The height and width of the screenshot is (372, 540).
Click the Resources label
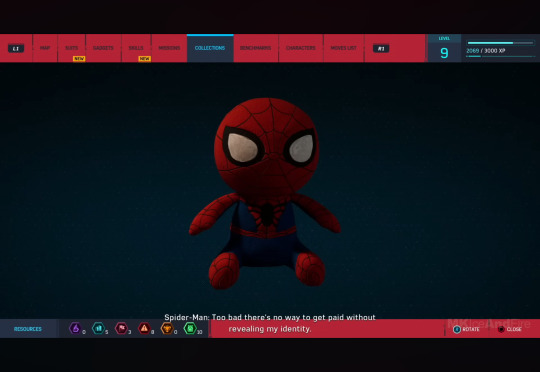click(x=28, y=329)
